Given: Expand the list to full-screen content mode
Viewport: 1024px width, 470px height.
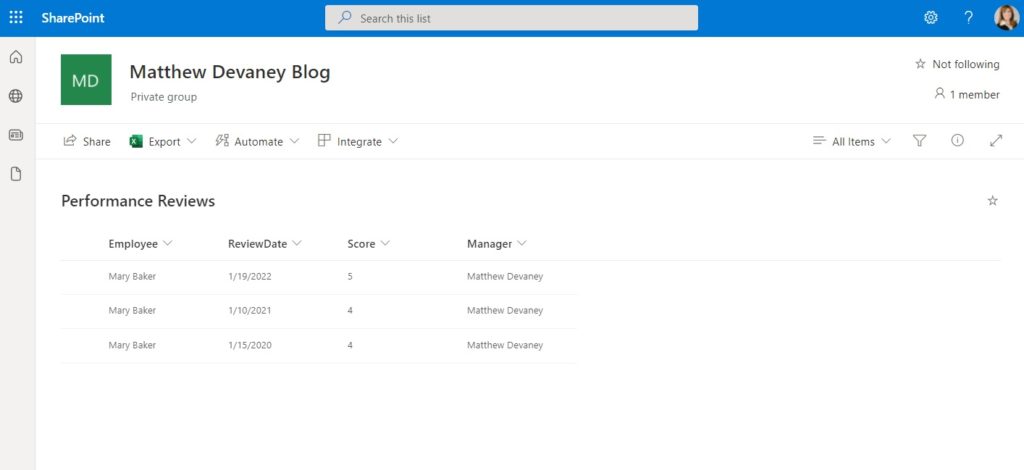Looking at the screenshot, I should tap(996, 140).
